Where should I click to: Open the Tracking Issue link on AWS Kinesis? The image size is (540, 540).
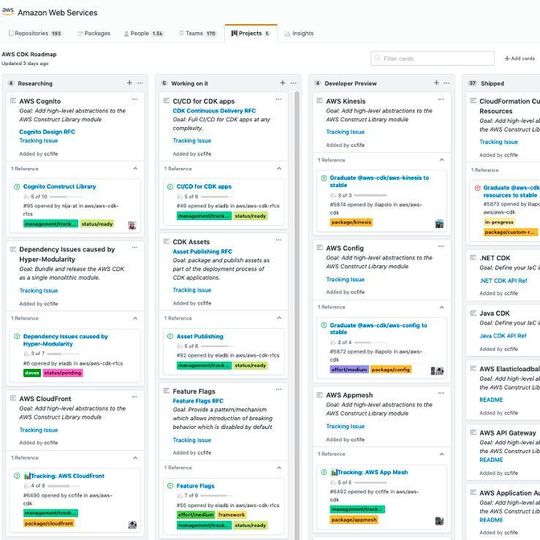(x=345, y=132)
